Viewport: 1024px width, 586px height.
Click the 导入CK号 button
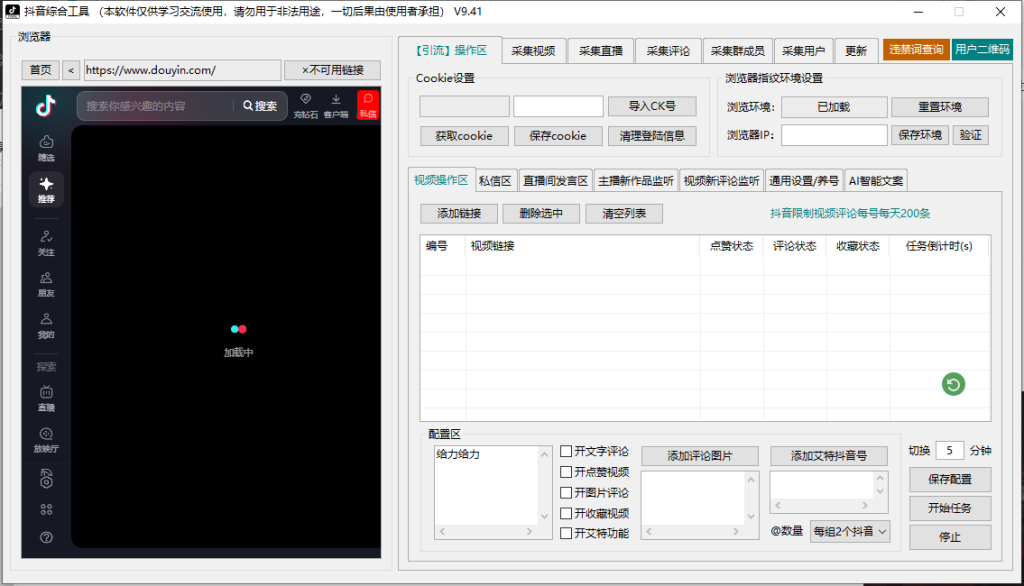point(652,106)
